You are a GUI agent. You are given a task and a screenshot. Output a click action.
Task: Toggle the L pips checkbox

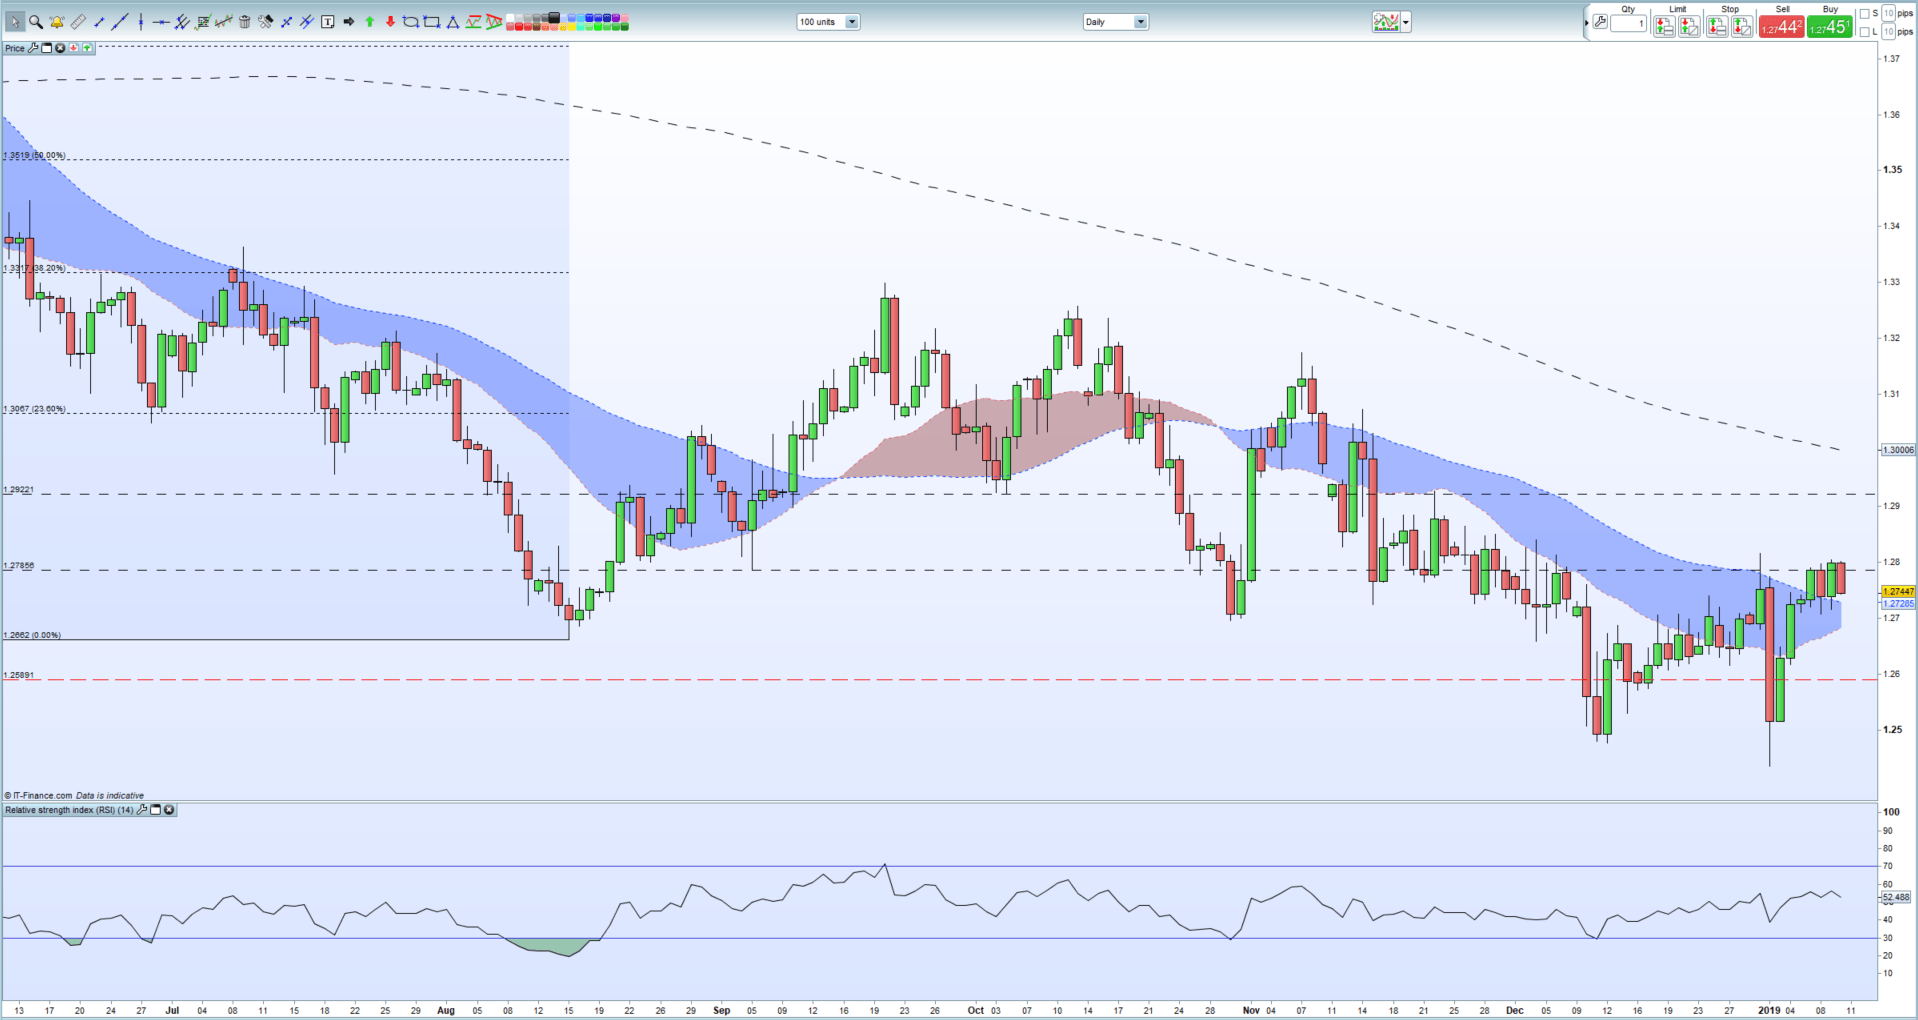point(1864,32)
